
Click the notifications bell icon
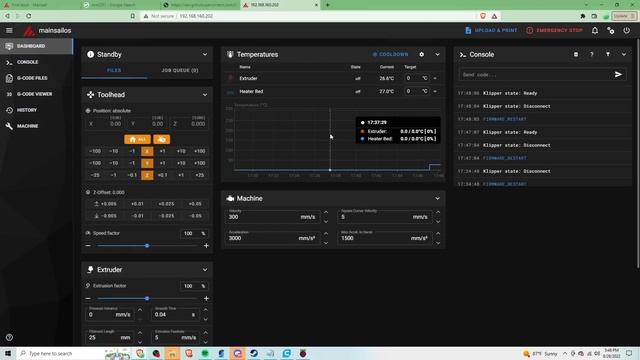point(595,31)
